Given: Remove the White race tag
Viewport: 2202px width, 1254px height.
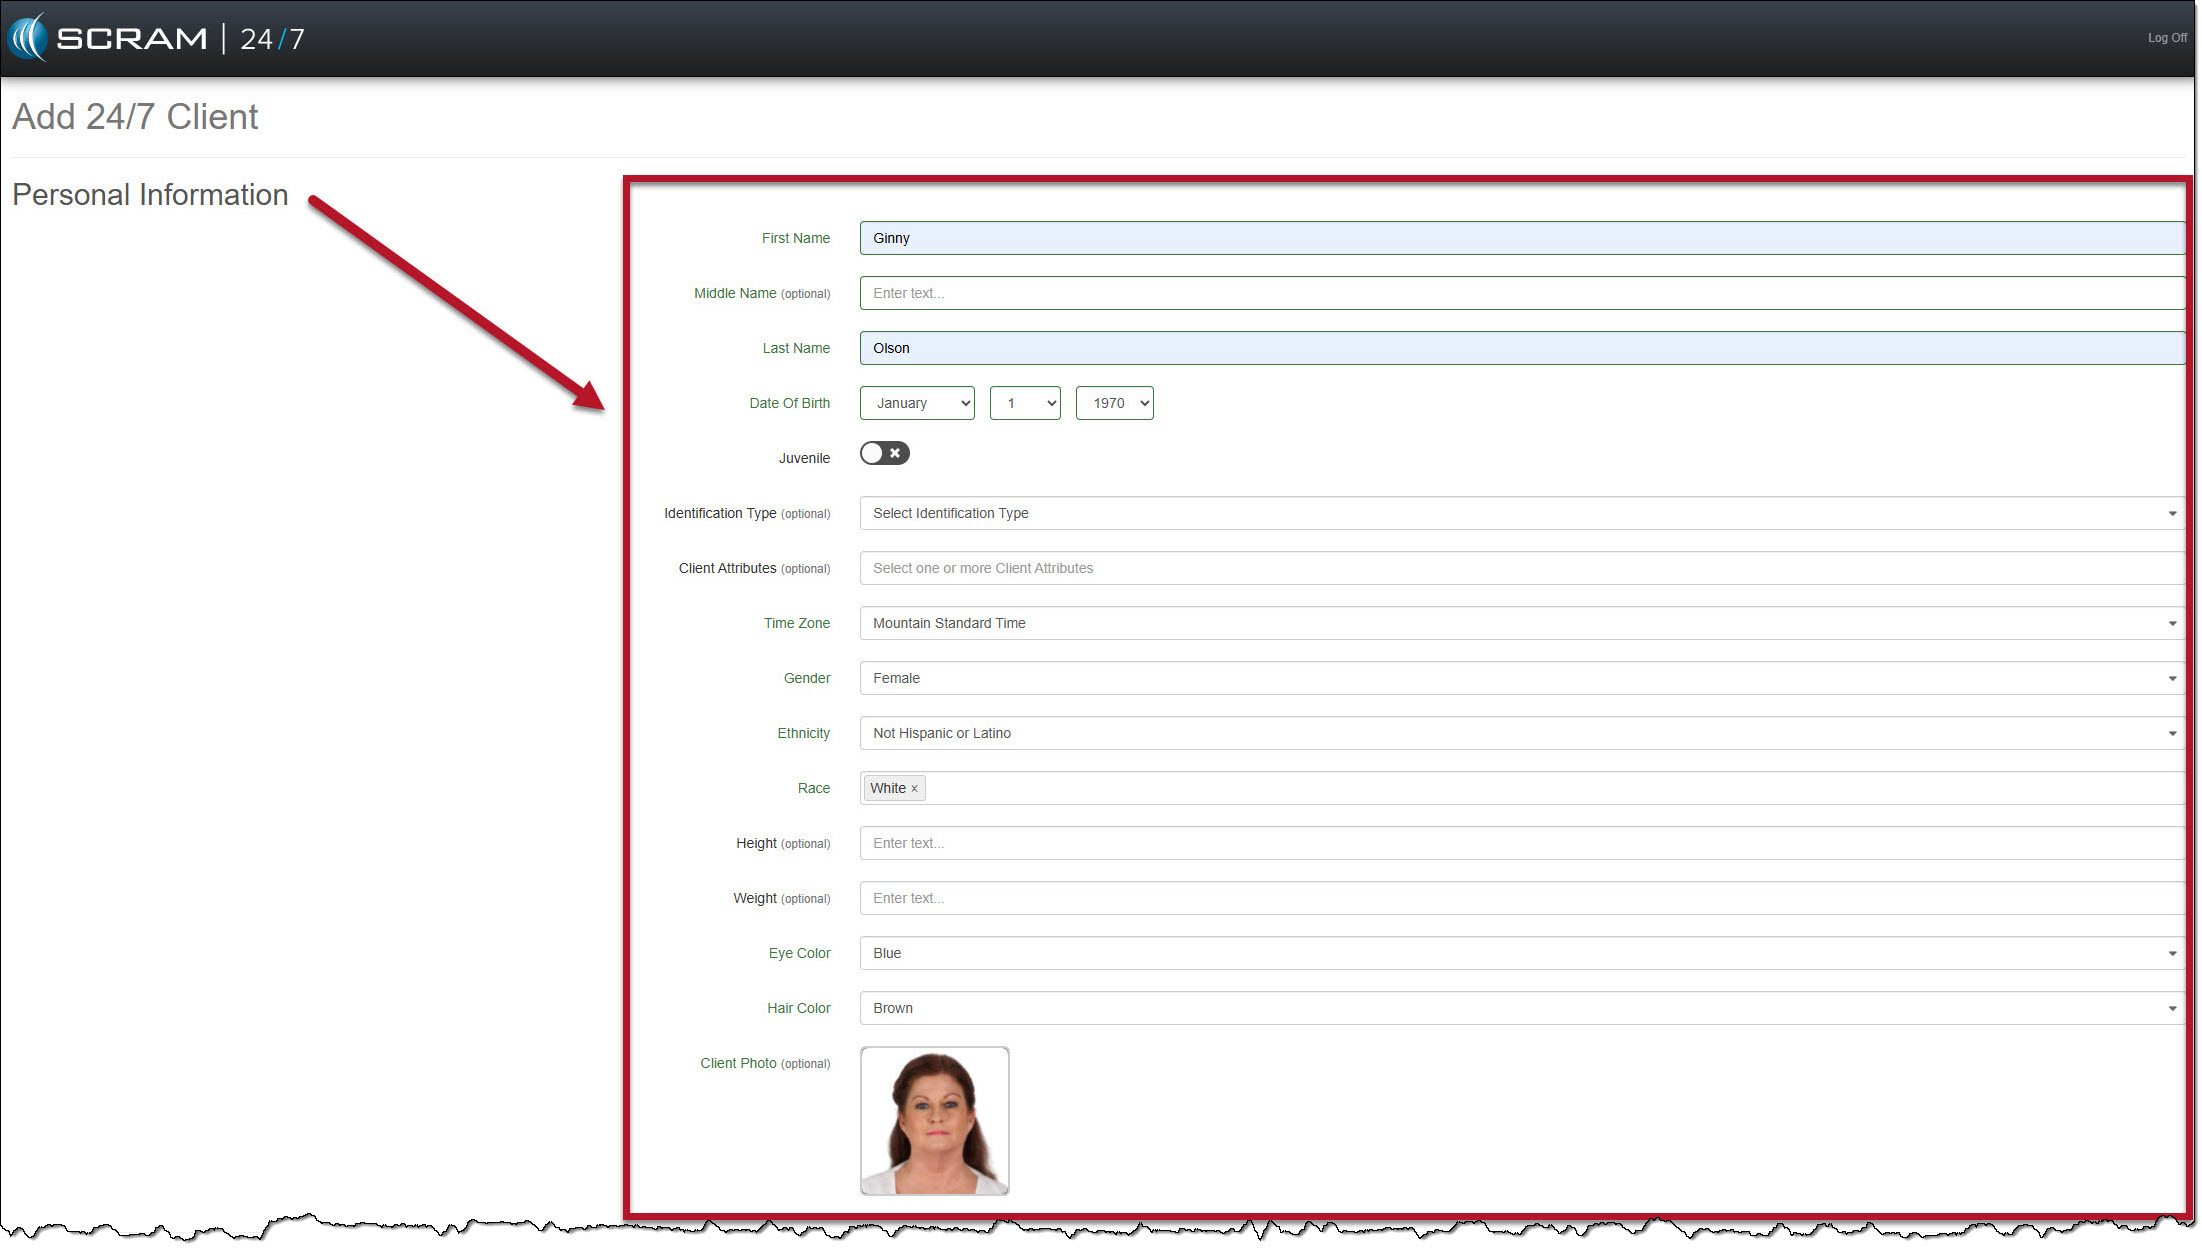Looking at the screenshot, I should pos(914,789).
